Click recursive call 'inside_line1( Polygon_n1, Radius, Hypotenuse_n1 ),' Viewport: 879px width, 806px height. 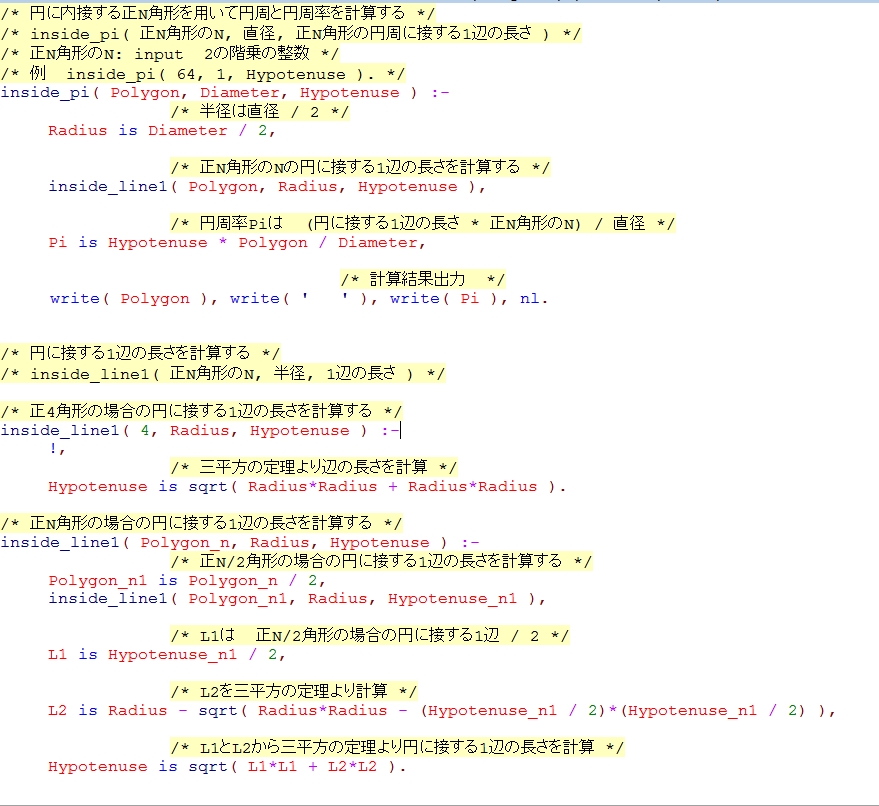297,599
